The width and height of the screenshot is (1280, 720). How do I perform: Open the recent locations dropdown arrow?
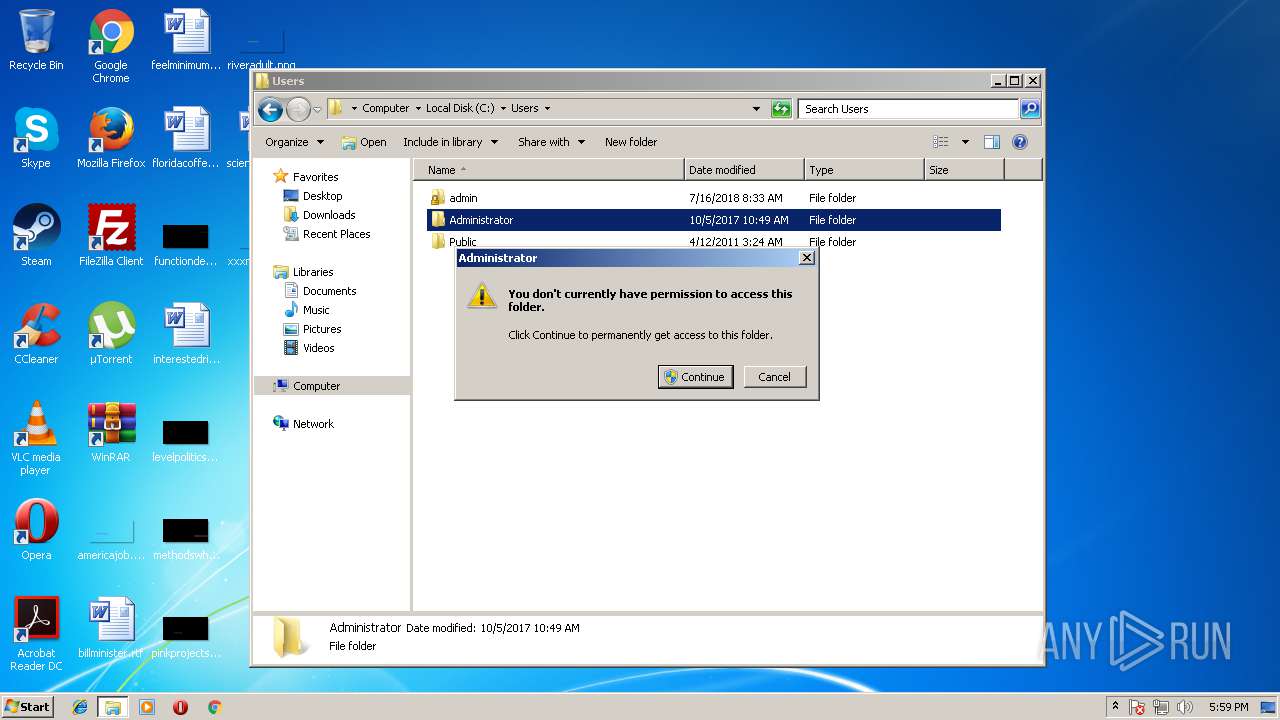click(x=317, y=109)
